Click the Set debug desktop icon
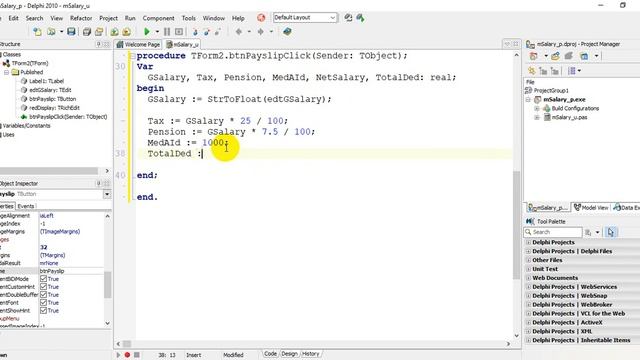Screen dimensions: 640x360 (x=360, y=18)
